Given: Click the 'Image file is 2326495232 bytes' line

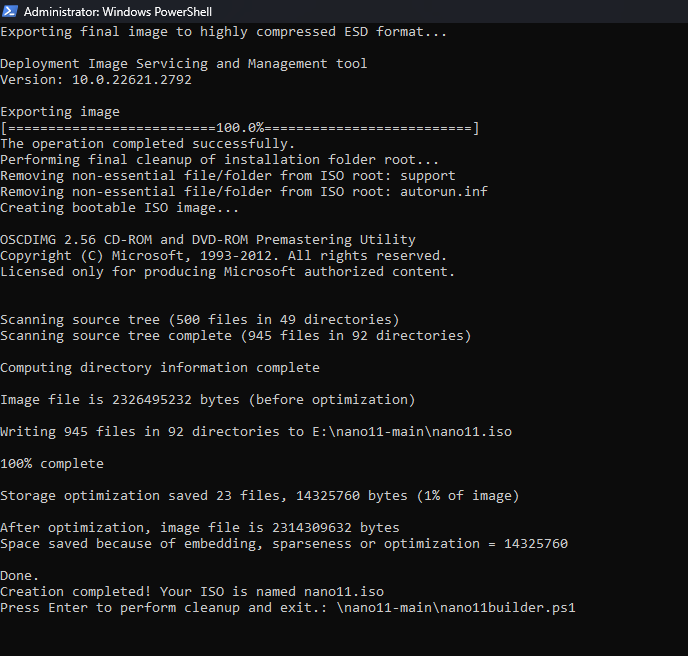Looking at the screenshot, I should [208, 400].
